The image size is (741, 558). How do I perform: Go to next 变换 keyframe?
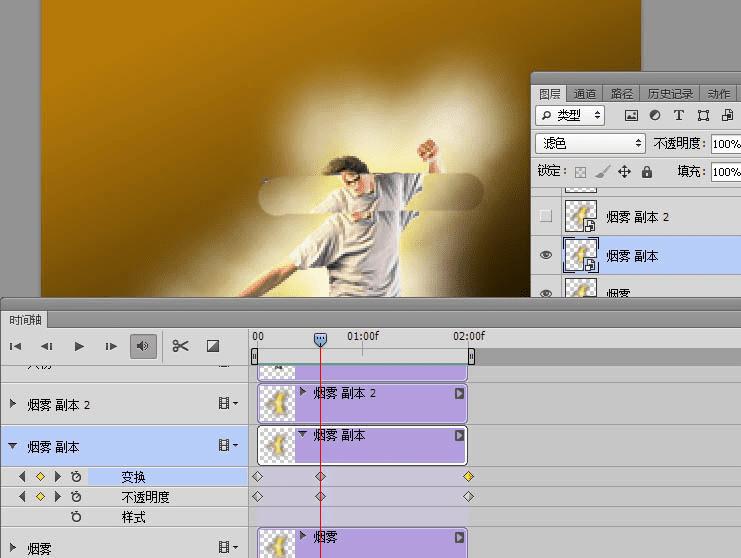point(58,477)
